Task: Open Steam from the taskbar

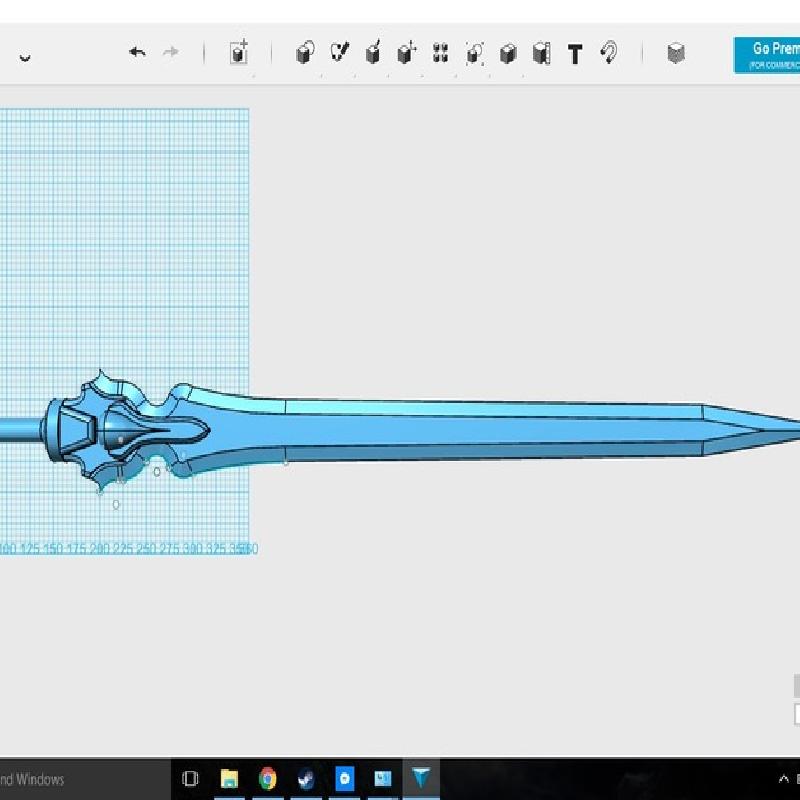Action: point(306,779)
